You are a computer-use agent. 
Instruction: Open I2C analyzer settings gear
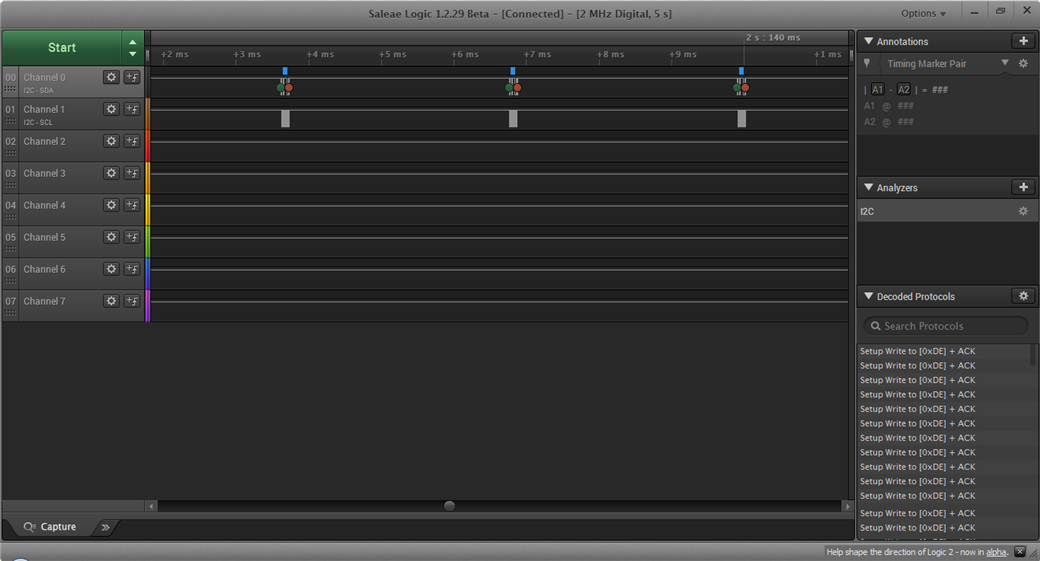pos(1023,211)
